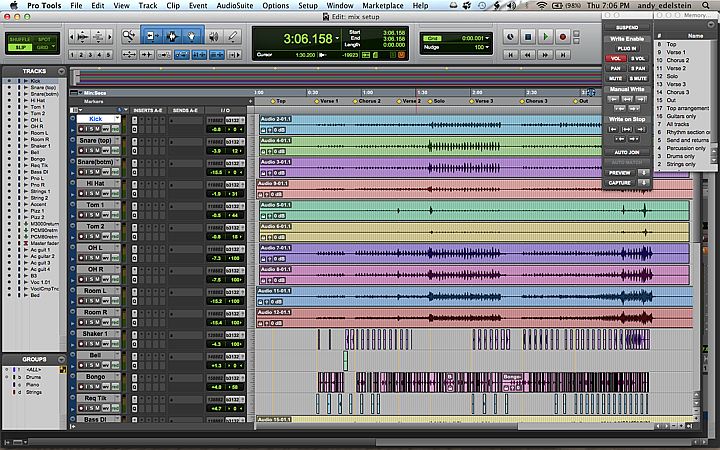The height and width of the screenshot is (450, 720).
Task: Add a marker with plus button
Action: (x=250, y=101)
